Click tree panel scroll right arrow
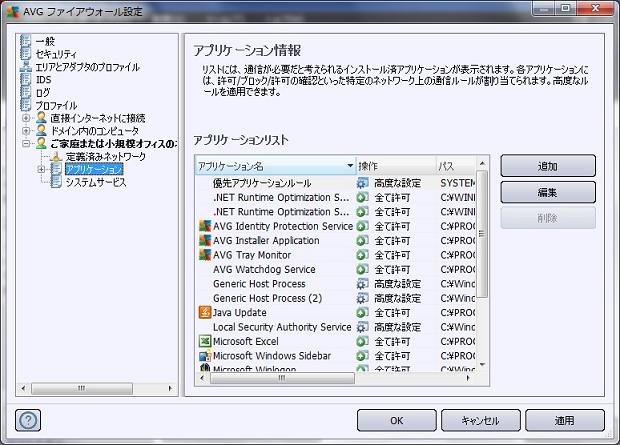The image size is (620, 445). [x=170, y=388]
